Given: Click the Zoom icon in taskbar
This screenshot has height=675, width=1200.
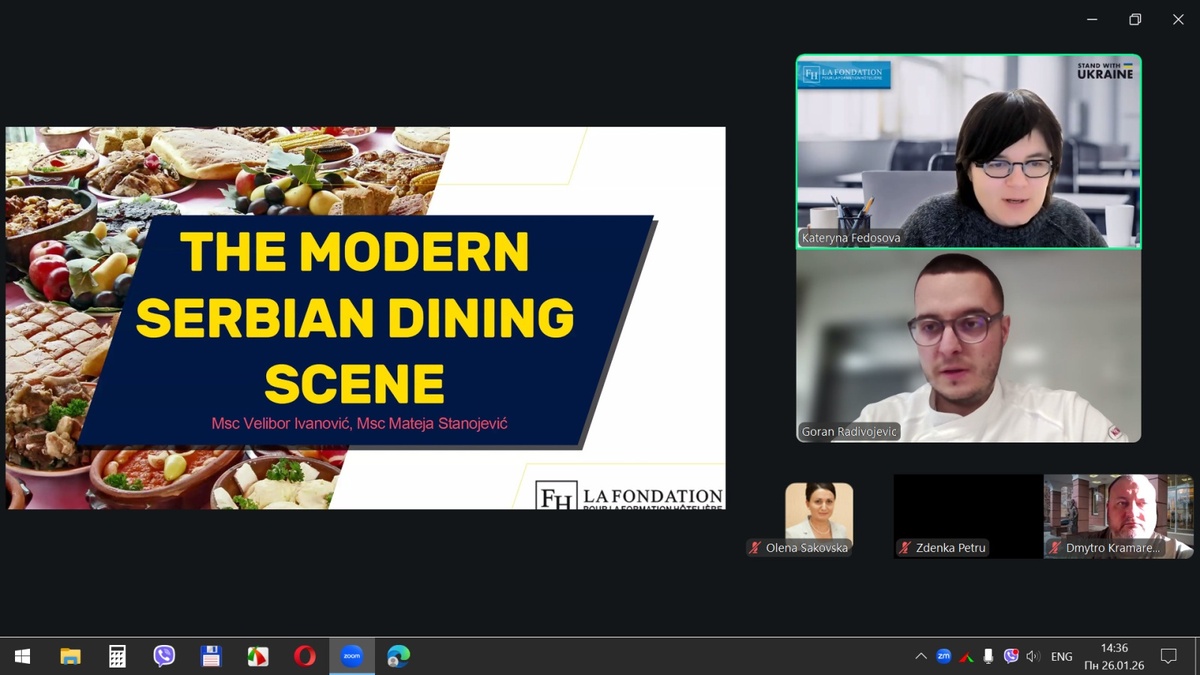Looking at the screenshot, I should (x=351, y=656).
